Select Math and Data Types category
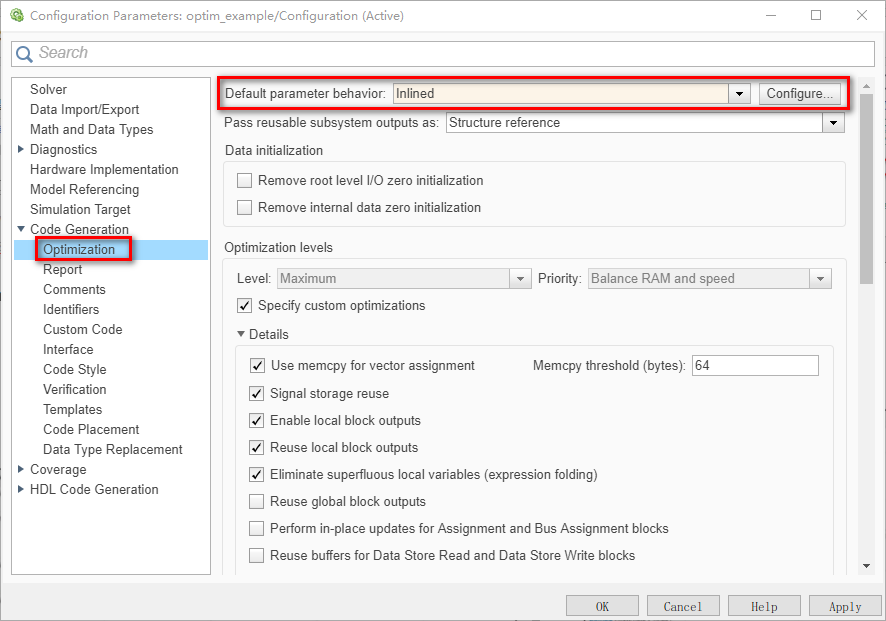 pos(92,129)
